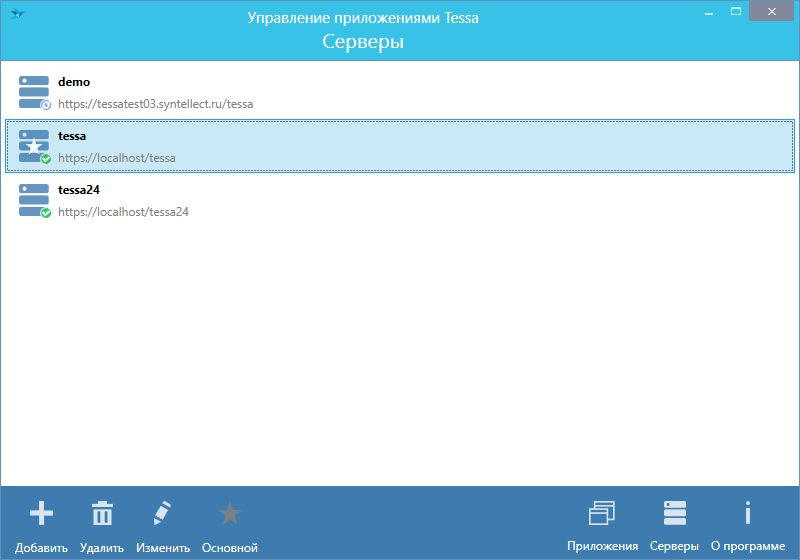The width and height of the screenshot is (800, 560).
Task: Open the Серверы stack icon
Action: coord(674,513)
